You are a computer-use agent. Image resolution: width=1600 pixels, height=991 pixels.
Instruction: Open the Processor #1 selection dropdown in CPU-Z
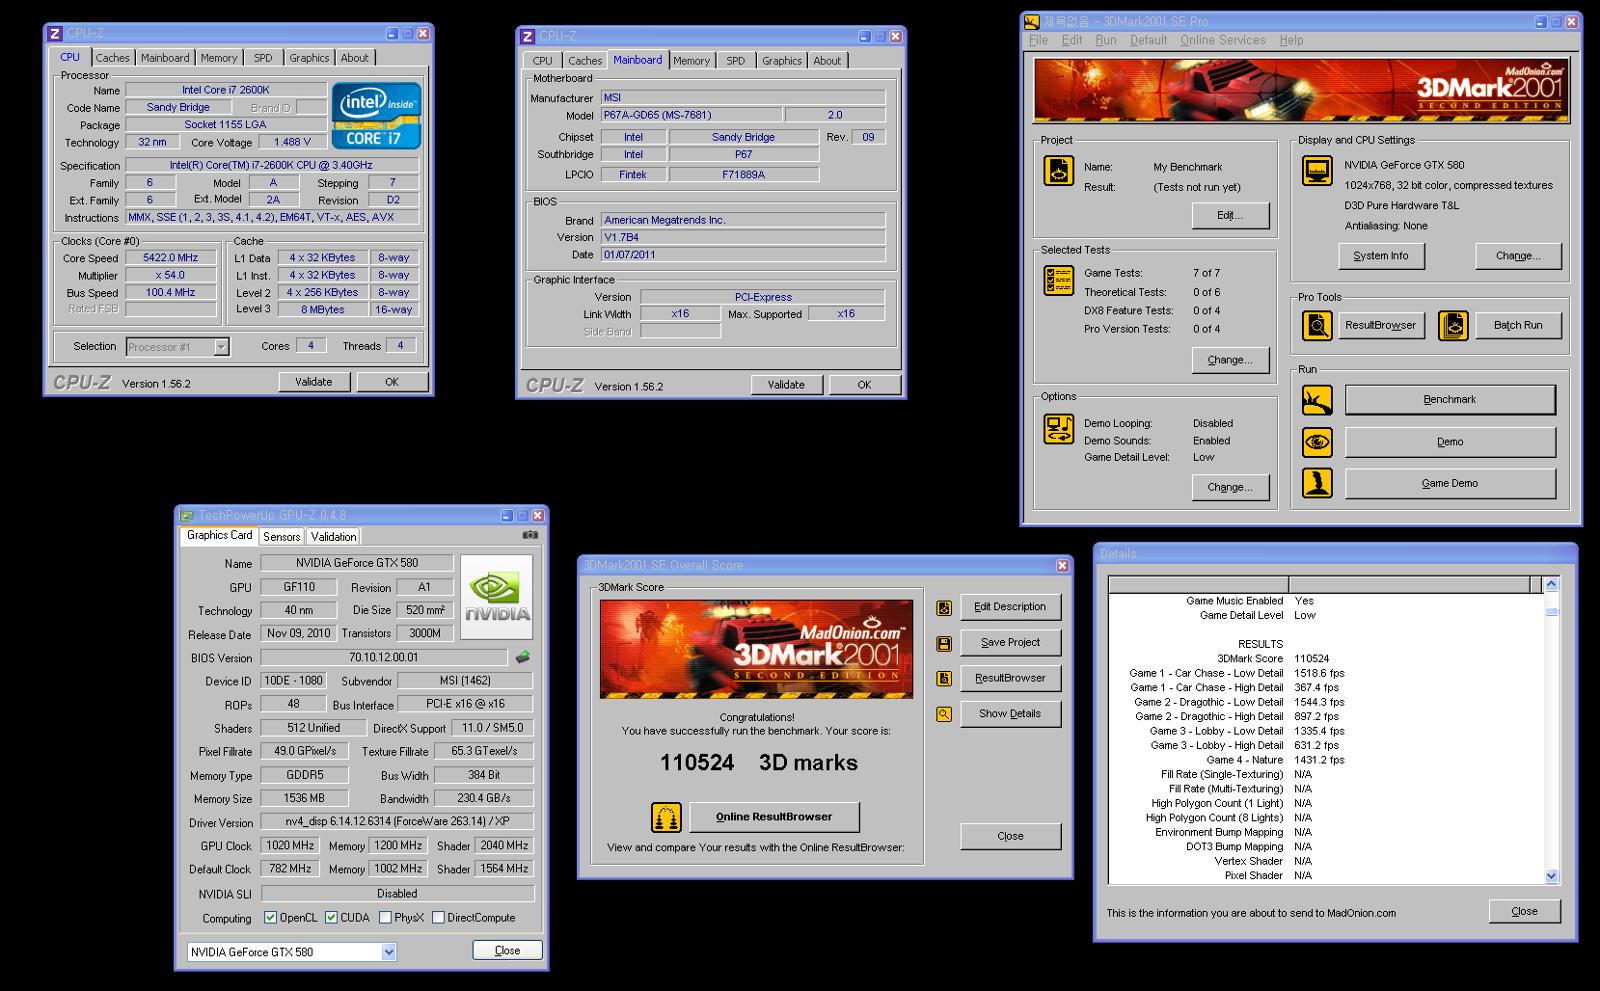[221, 347]
